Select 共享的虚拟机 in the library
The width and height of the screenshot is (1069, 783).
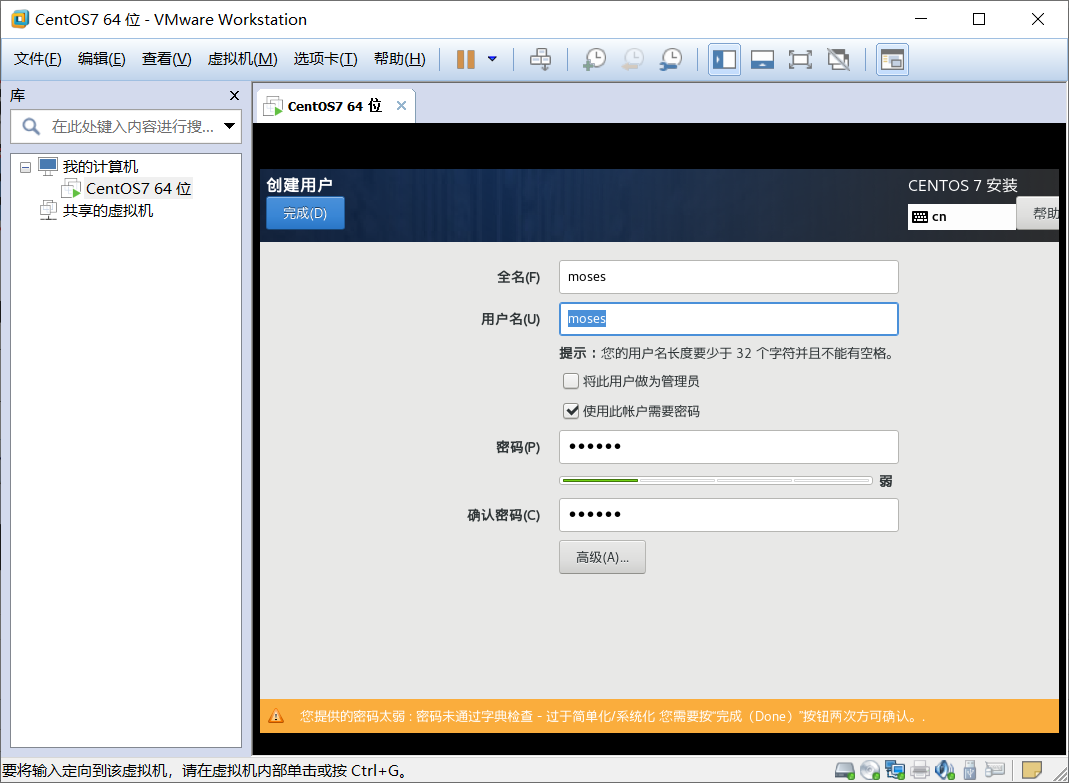click(x=108, y=211)
